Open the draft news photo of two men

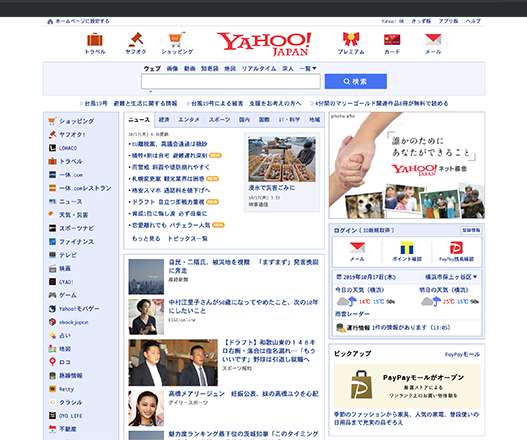coord(173,362)
